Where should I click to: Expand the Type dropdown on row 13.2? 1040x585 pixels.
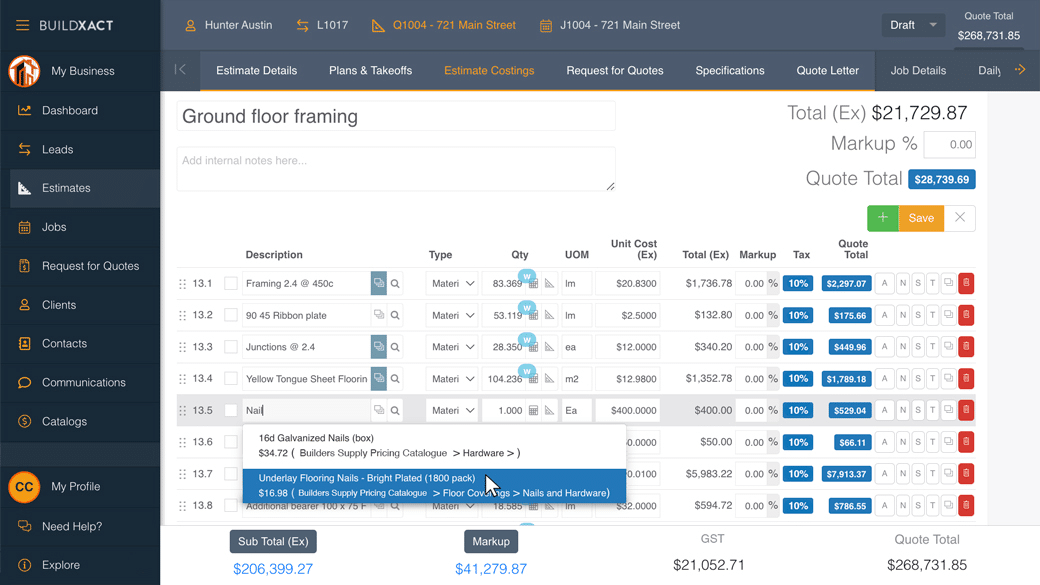pos(453,316)
